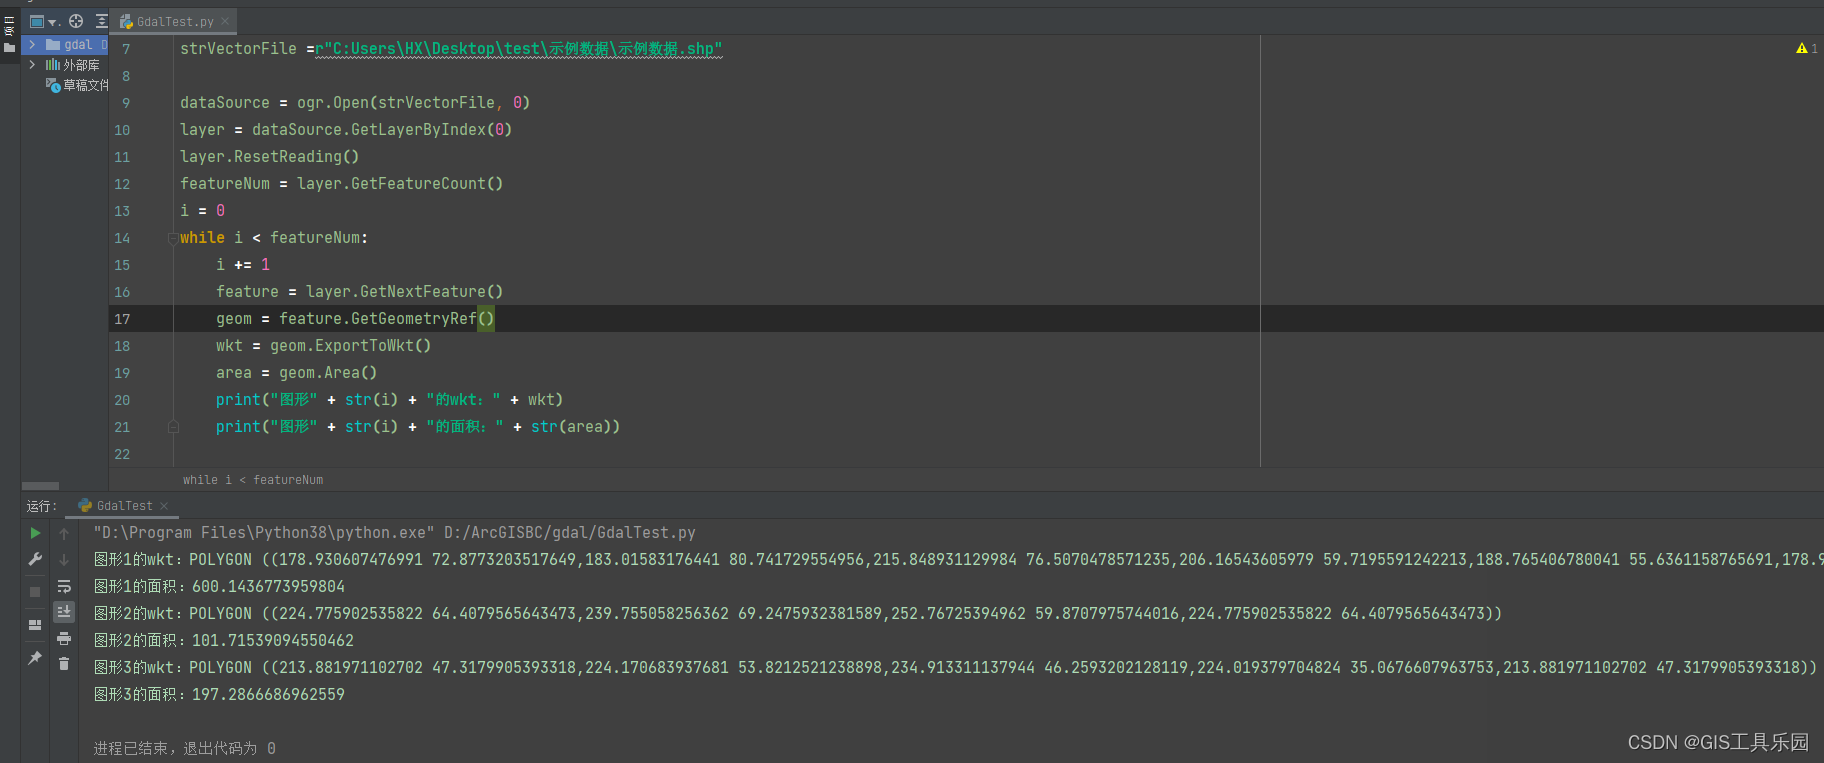Viewport: 1824px width, 763px height.
Task: Expand all project tree nodes icon
Action: tap(101, 21)
